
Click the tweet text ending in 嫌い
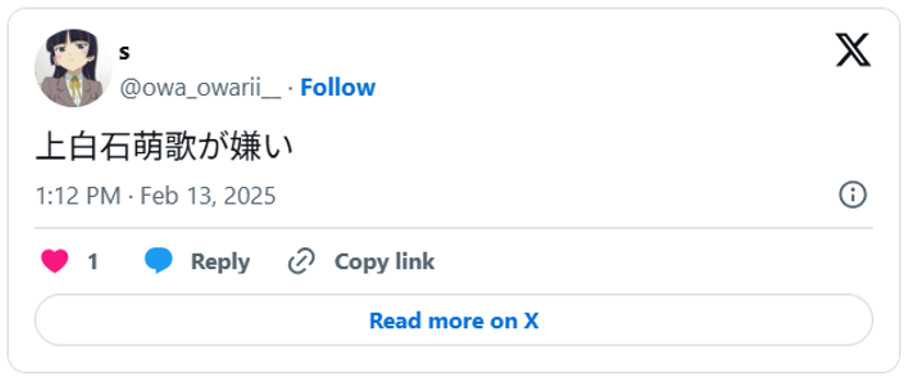(164, 148)
